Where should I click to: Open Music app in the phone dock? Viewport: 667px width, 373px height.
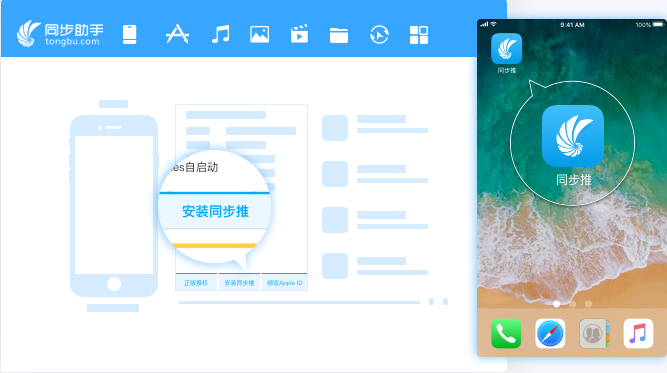[638, 333]
